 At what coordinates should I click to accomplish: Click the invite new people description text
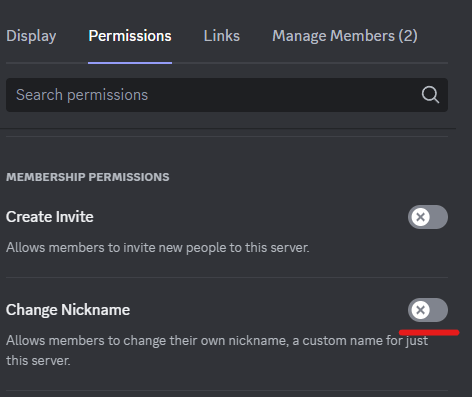pos(158,248)
